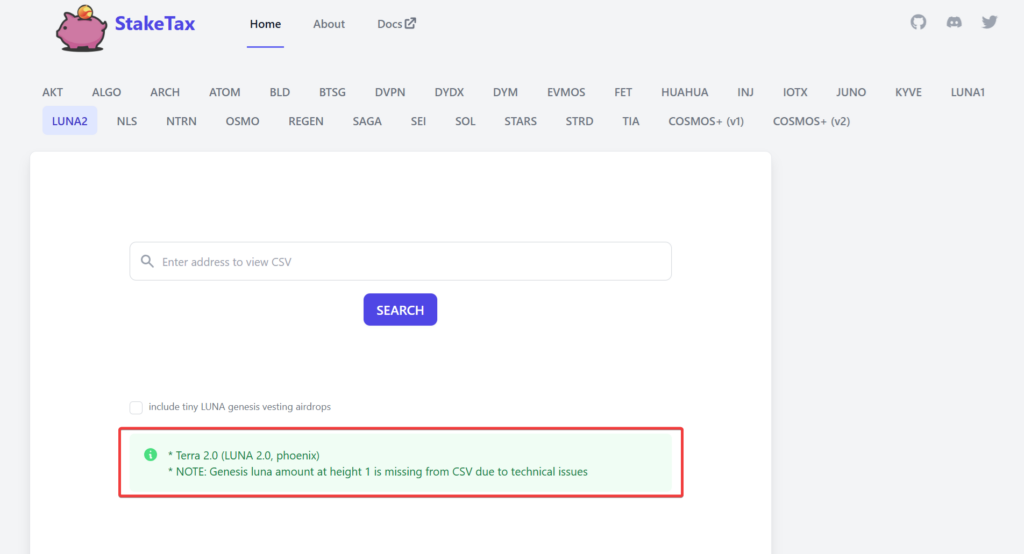Screen dimensions: 1024x554
Task: Select the SAGA chain tab
Action: [367, 121]
